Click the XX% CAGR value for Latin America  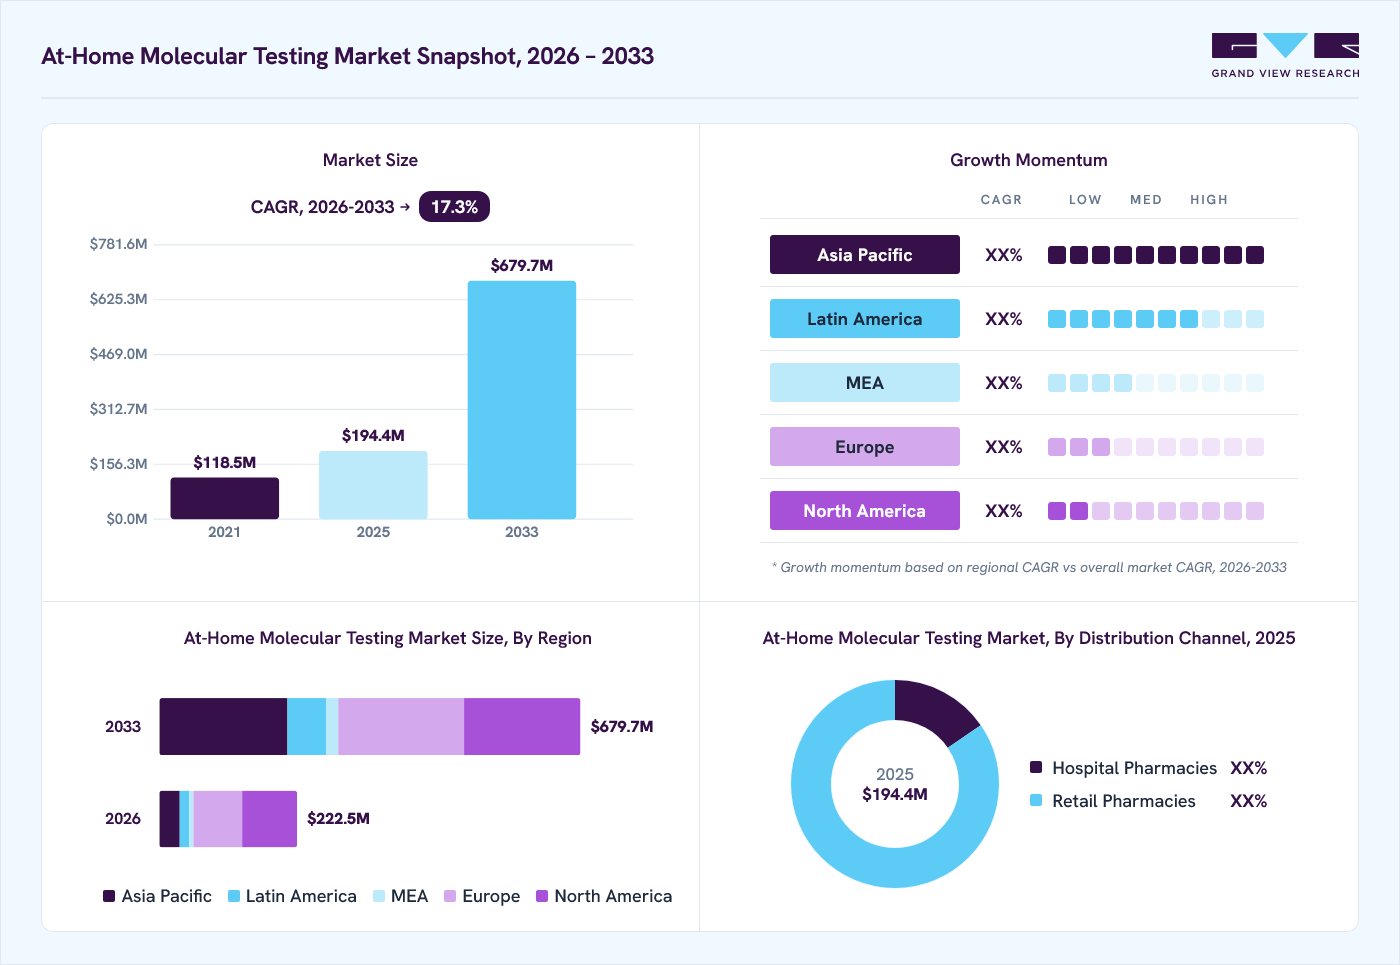pos(1004,319)
